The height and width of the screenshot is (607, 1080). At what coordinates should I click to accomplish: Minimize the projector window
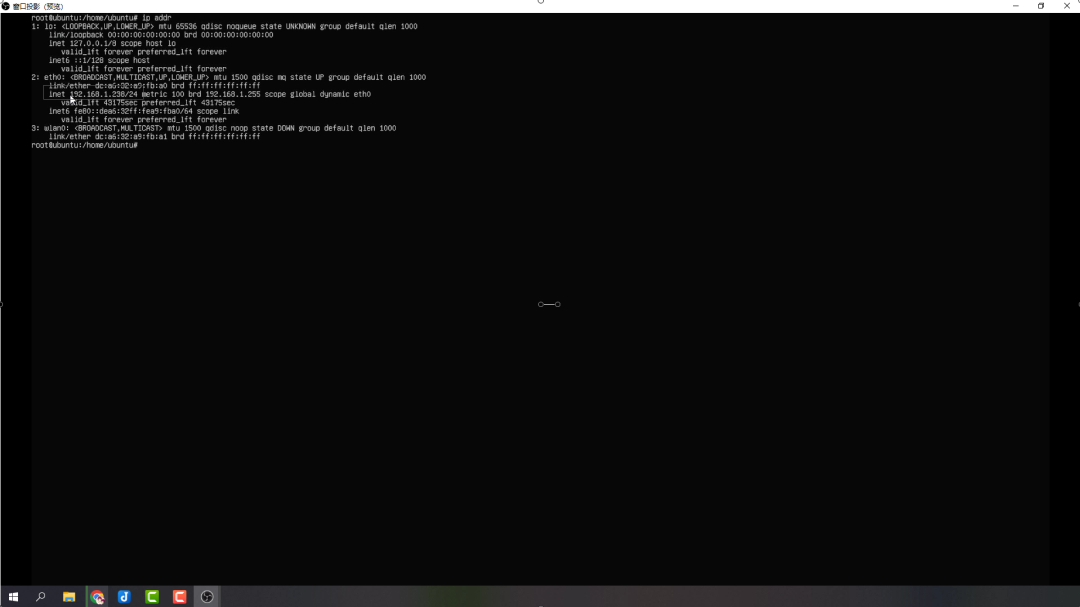coord(1015,6)
